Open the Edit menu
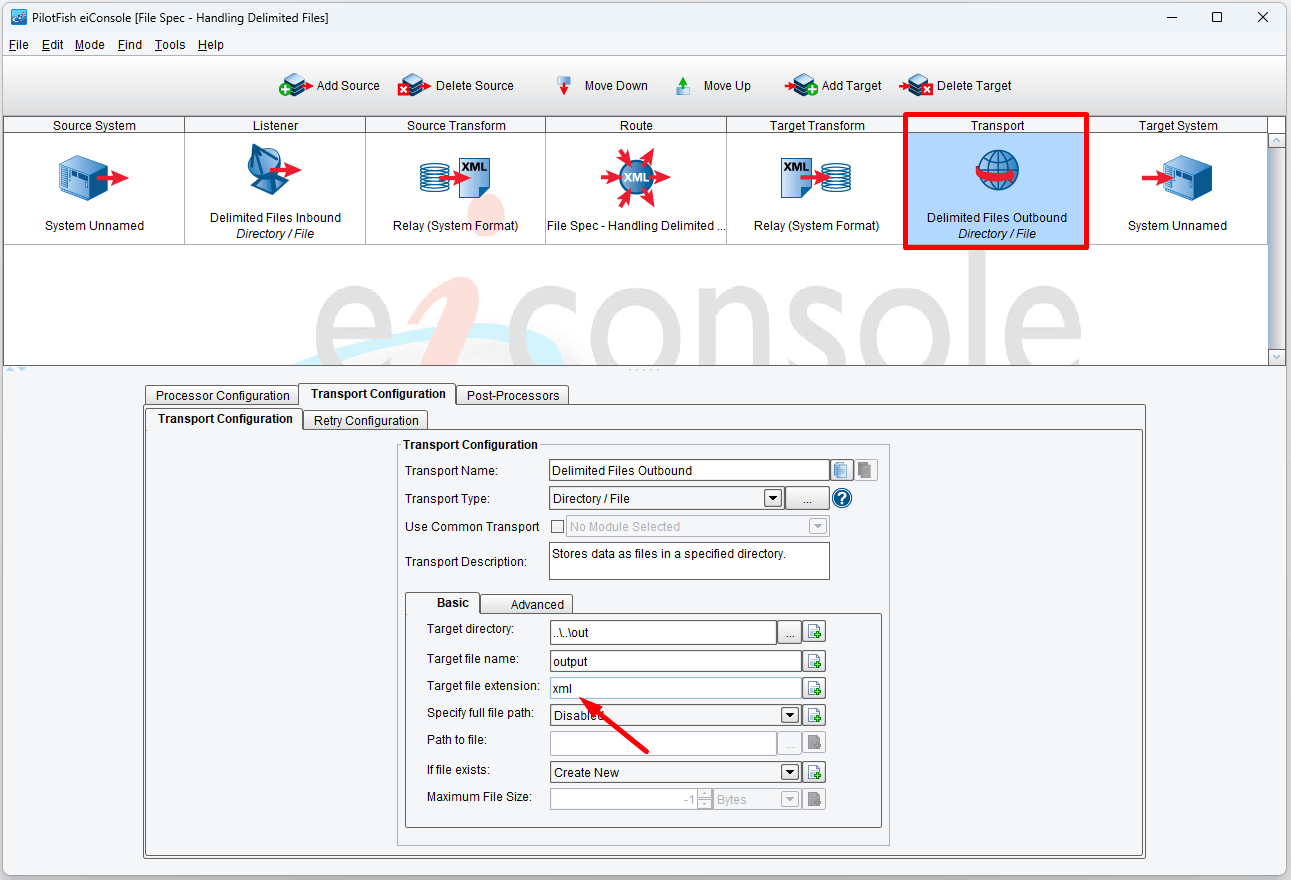Viewport: 1291px width, 880px height. click(52, 45)
